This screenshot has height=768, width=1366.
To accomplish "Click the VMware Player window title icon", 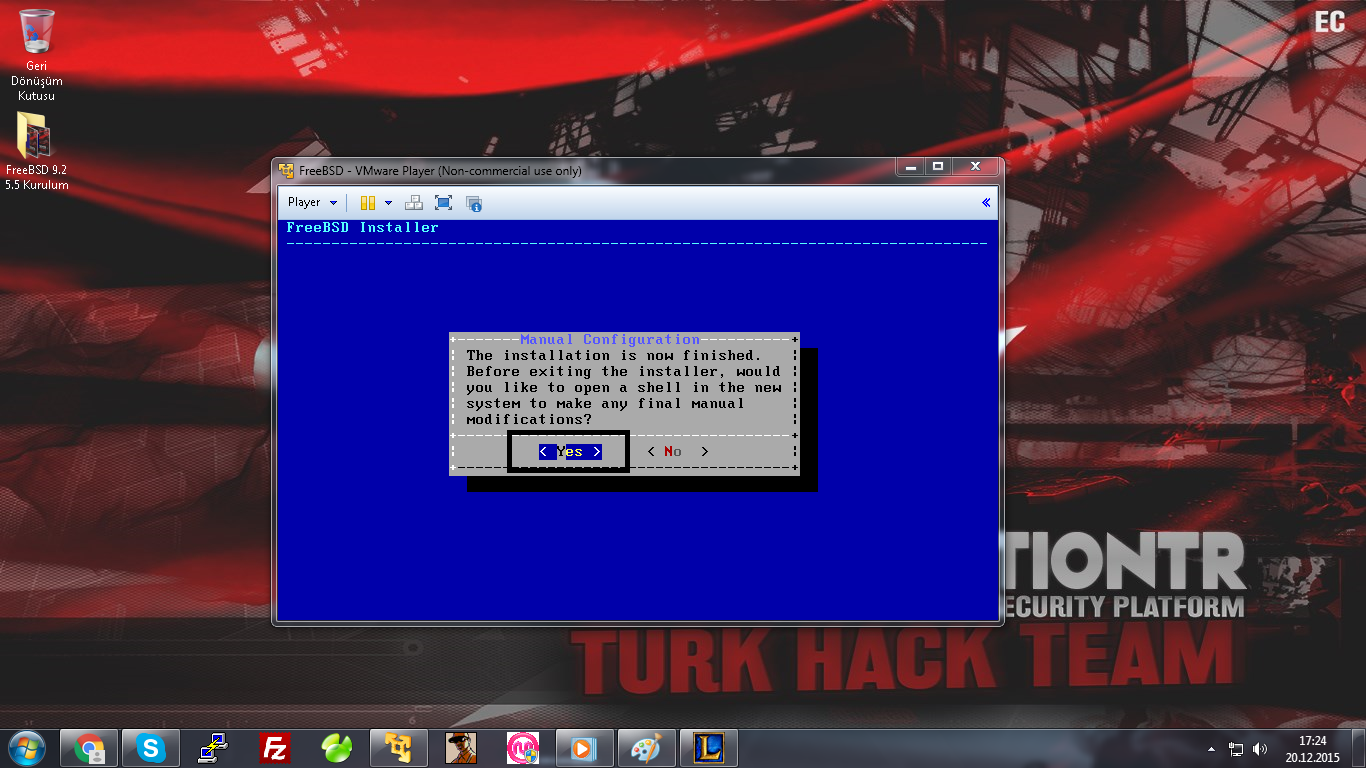I will pos(287,170).
